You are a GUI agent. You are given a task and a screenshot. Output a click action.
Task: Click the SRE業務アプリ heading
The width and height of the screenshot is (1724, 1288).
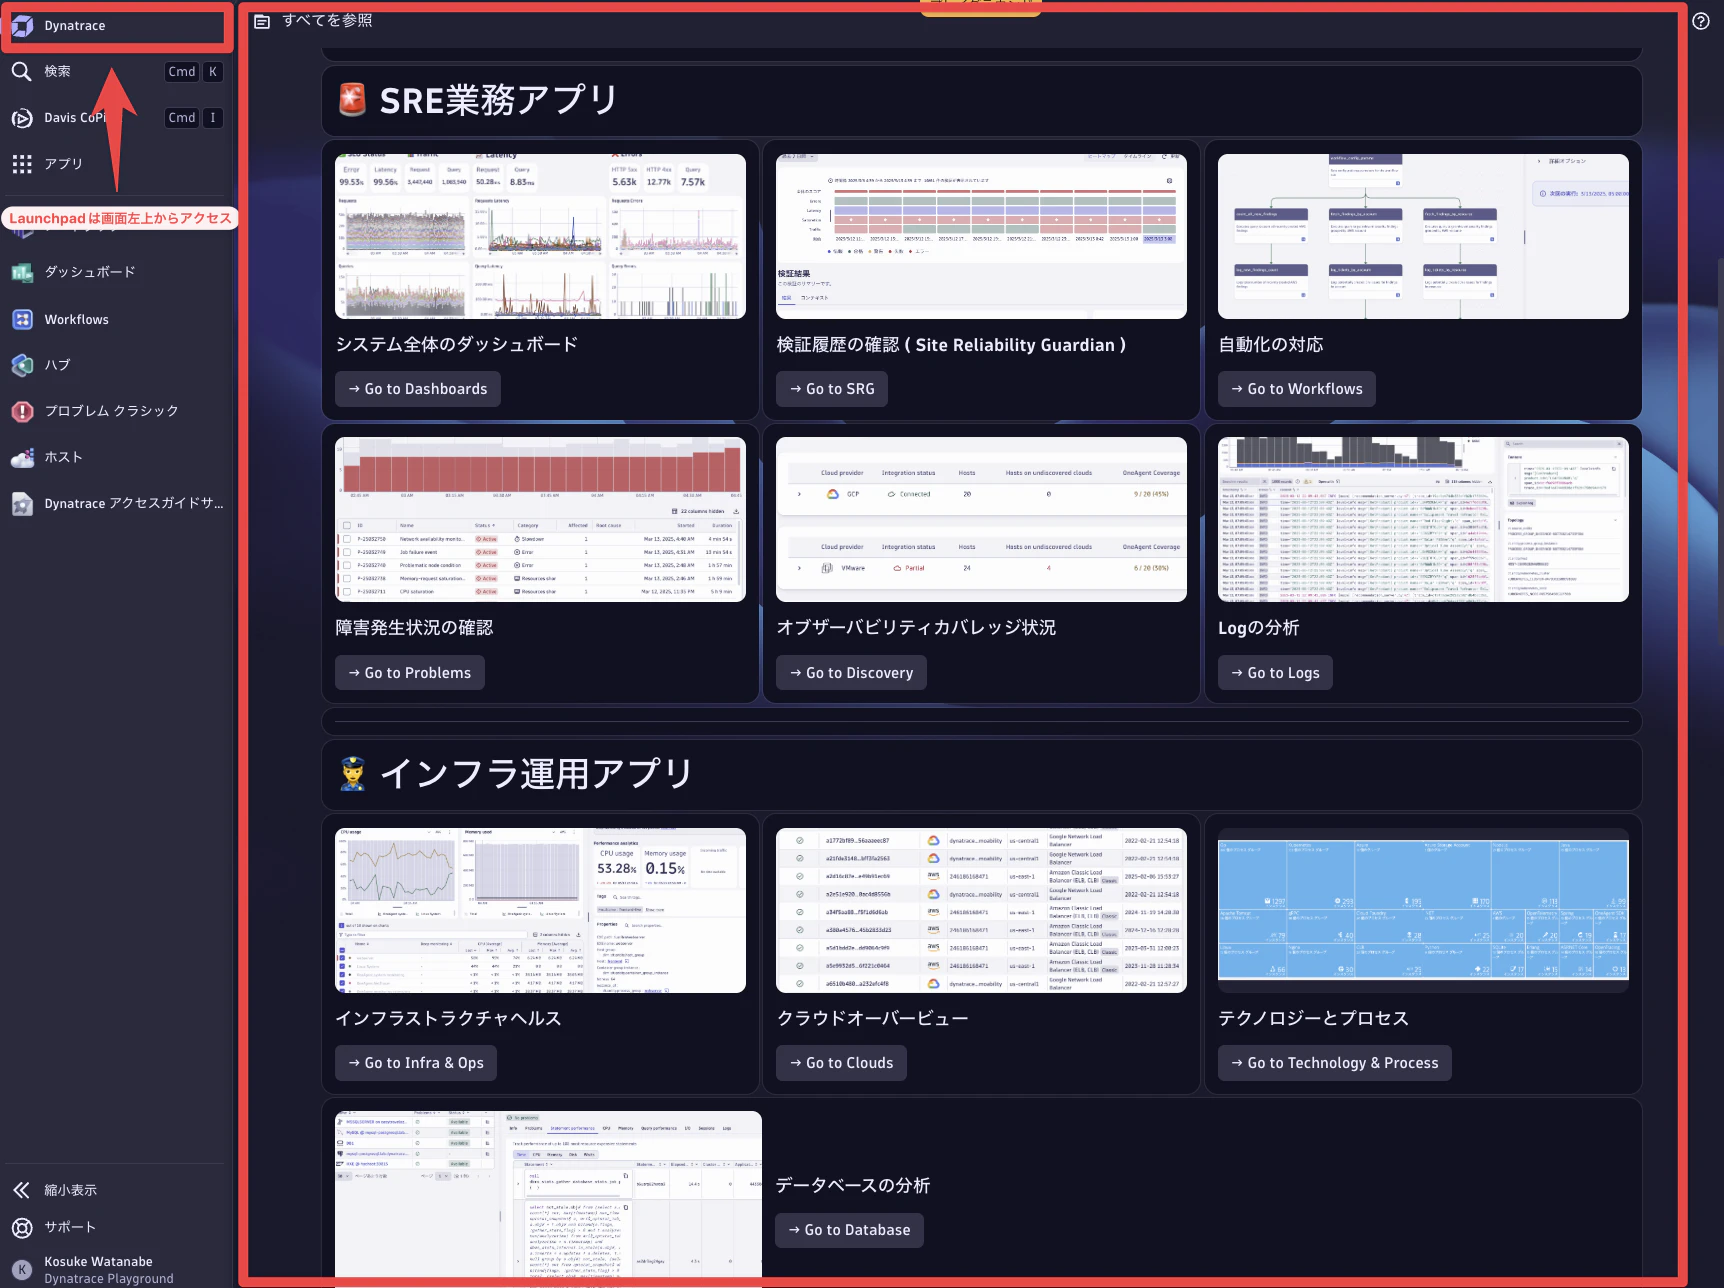498,100
